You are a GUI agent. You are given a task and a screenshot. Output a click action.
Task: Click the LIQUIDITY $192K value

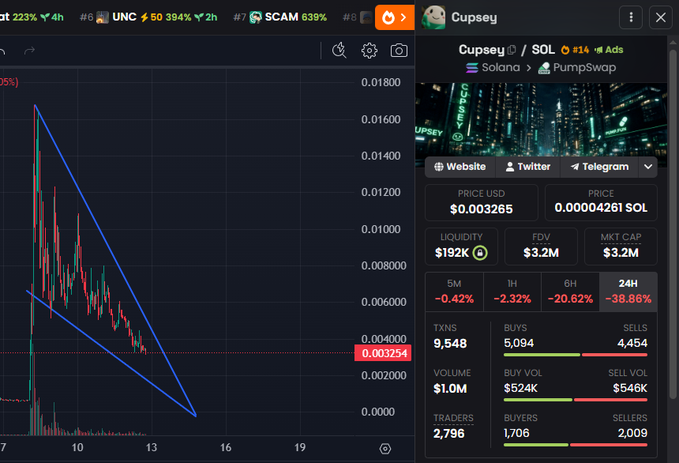coord(452,253)
